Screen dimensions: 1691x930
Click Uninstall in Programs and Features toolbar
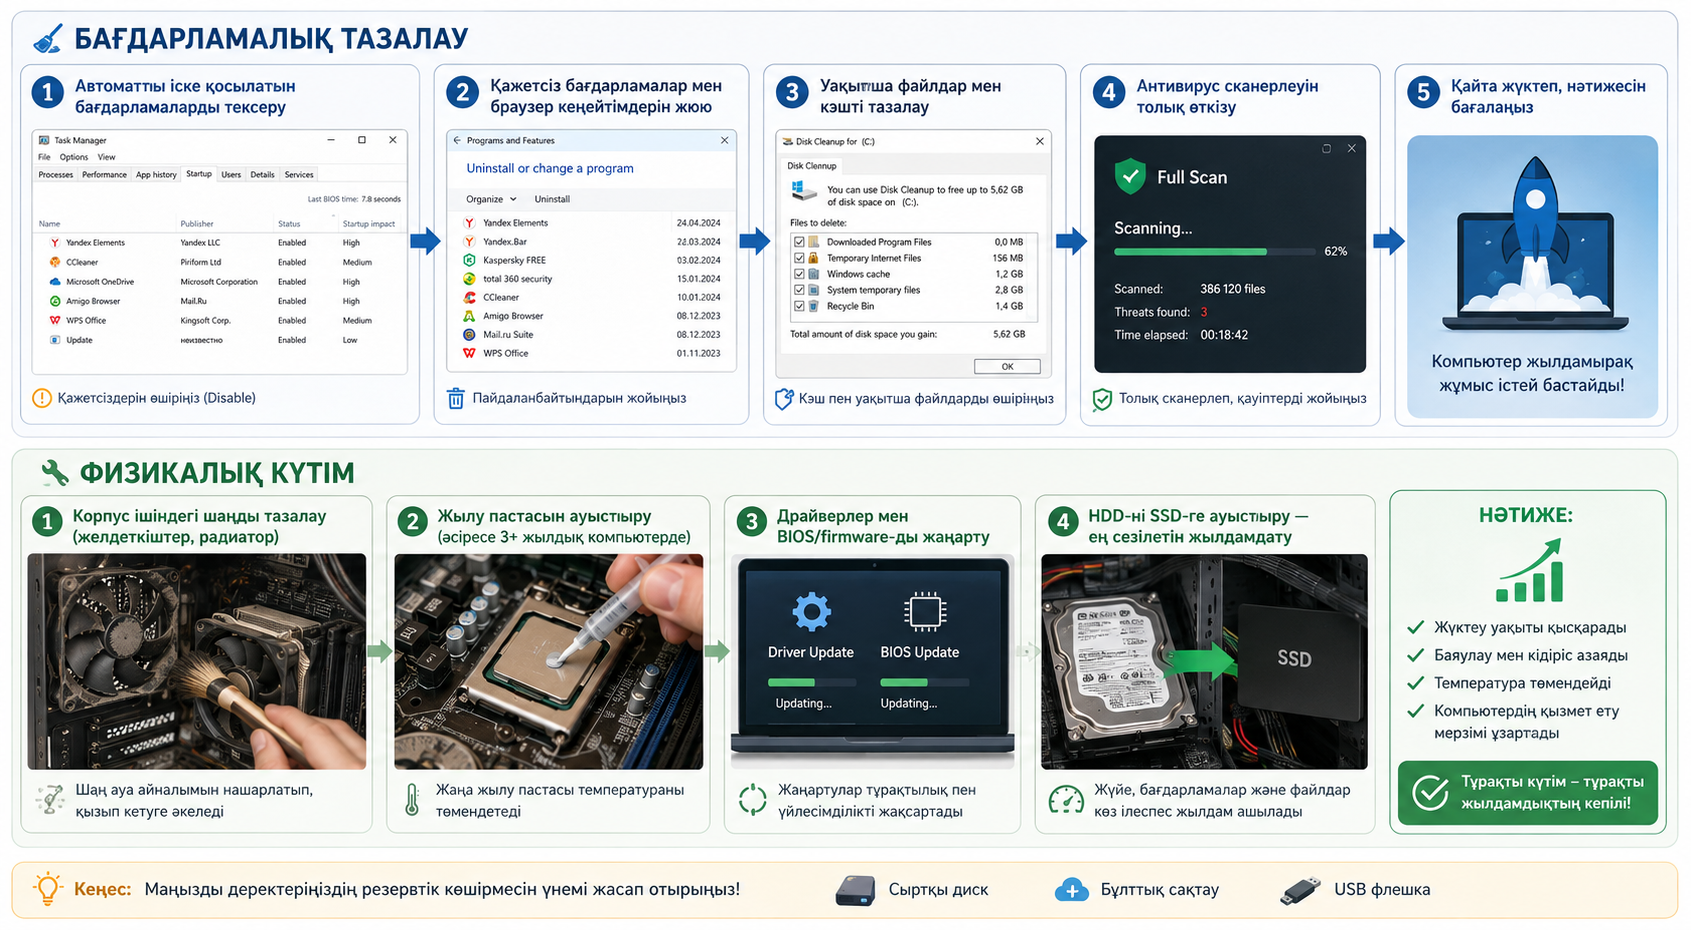[x=552, y=199]
